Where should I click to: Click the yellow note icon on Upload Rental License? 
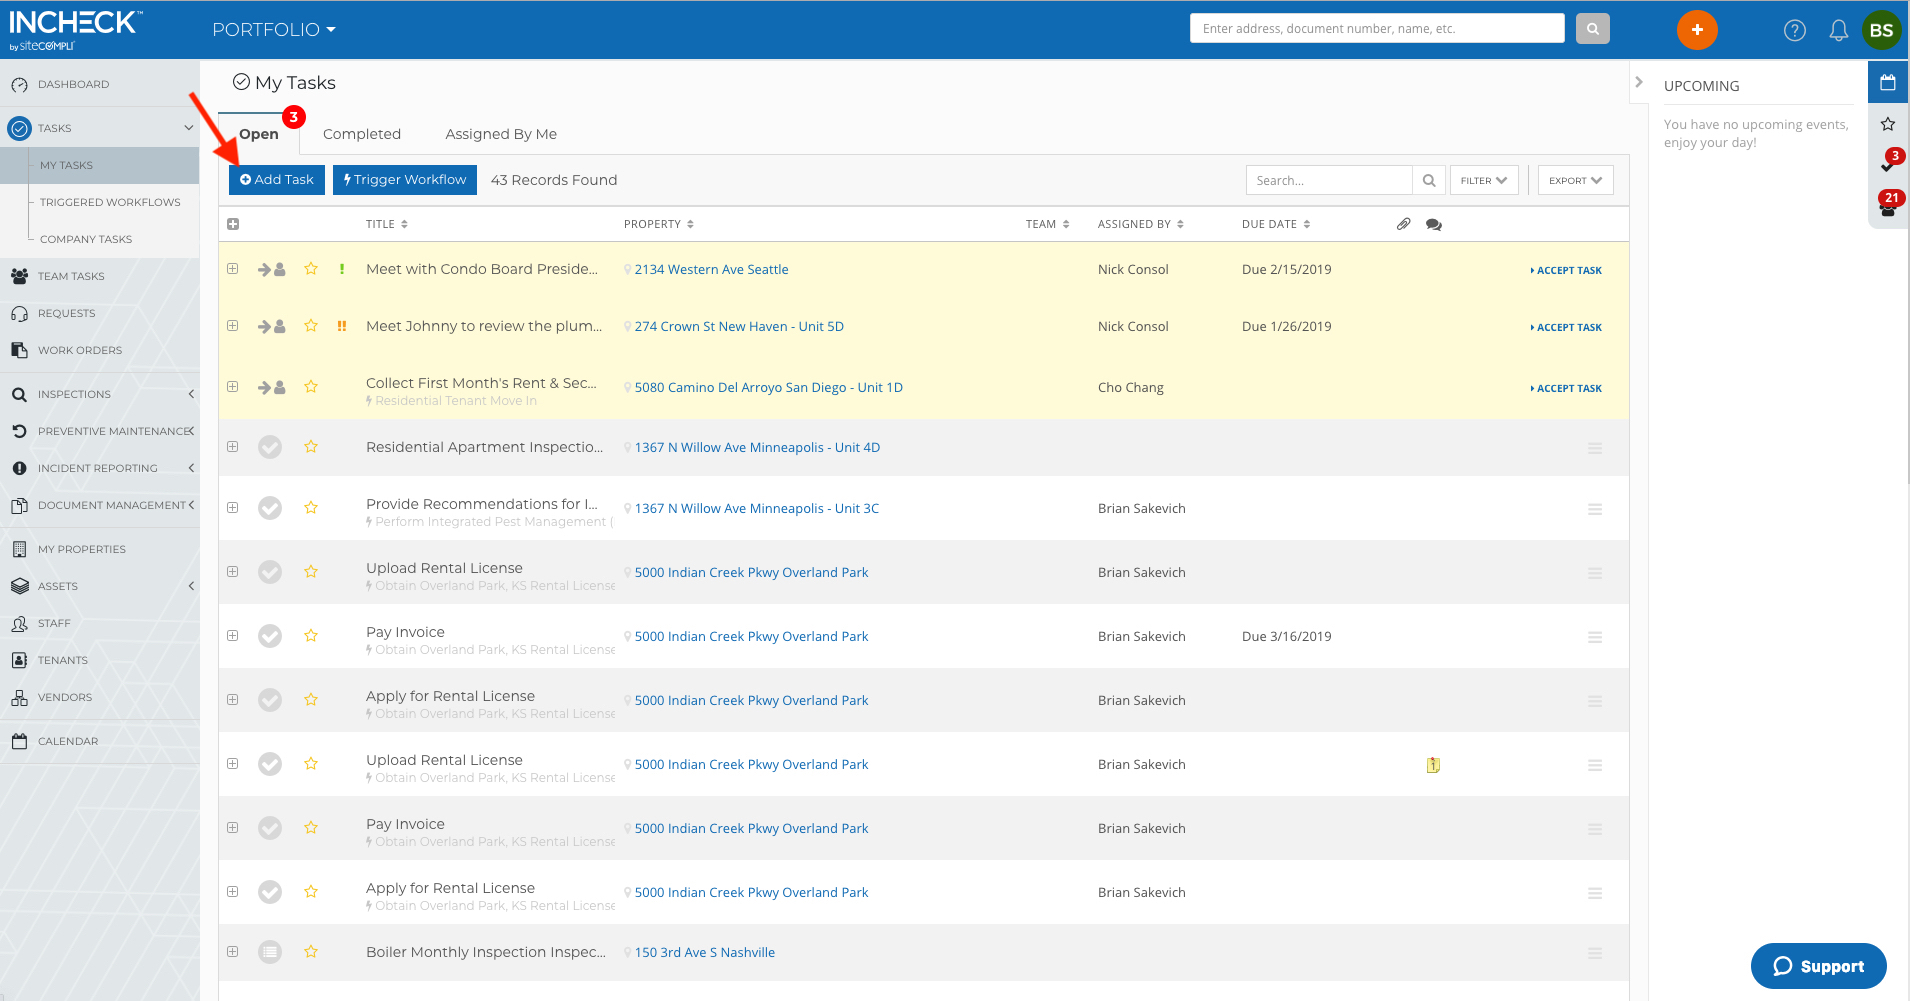1433,765
